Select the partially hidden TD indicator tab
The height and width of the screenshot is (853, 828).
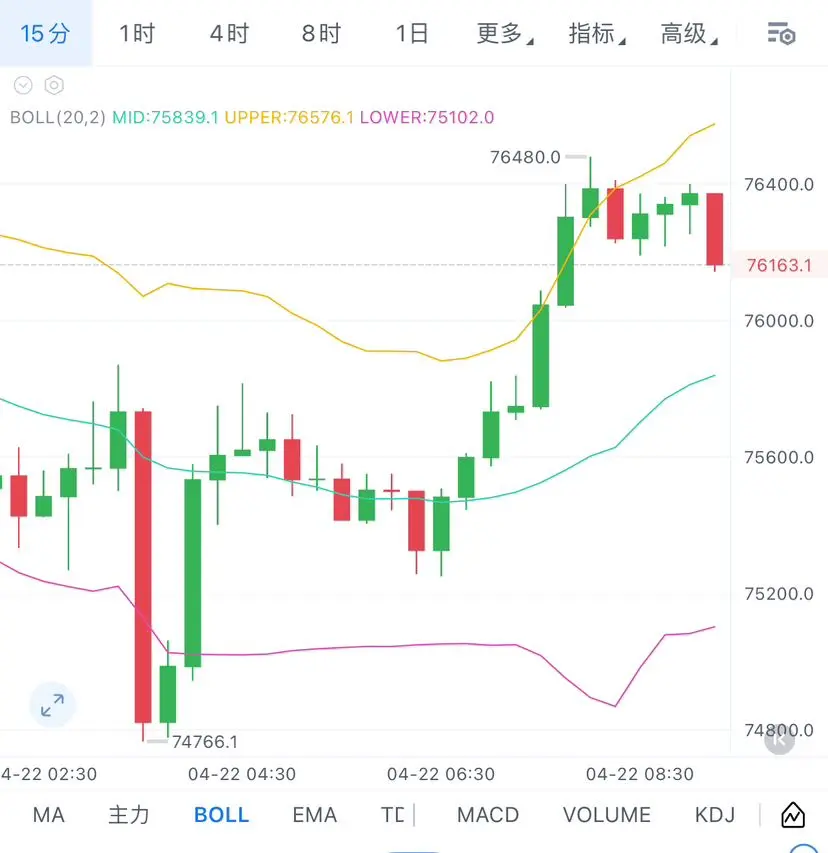point(392,815)
